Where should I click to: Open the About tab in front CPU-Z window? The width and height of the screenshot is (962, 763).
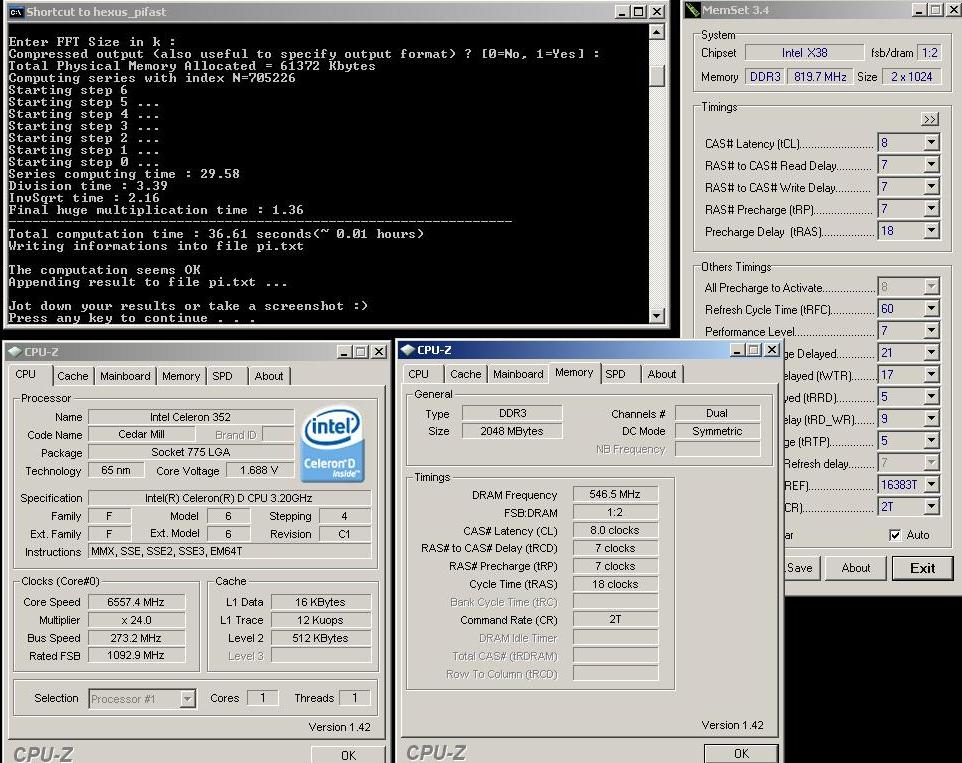(662, 374)
